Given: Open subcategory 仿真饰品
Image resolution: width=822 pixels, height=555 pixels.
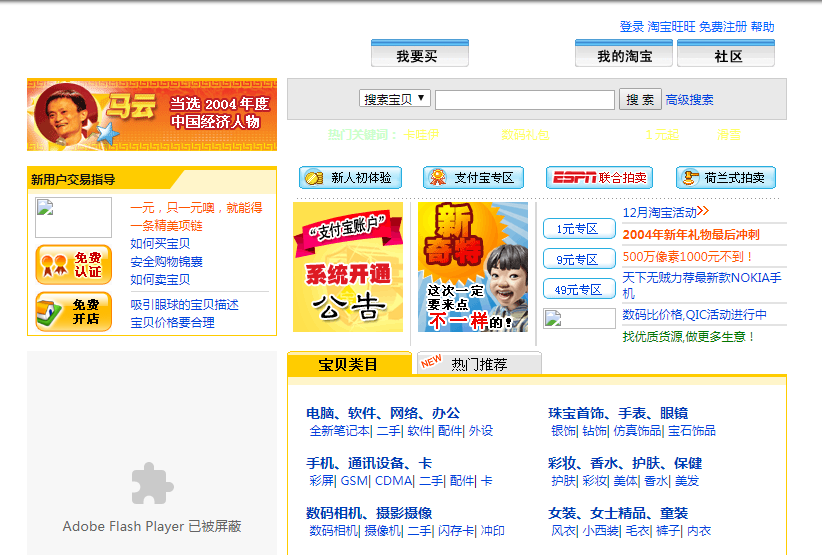Looking at the screenshot, I should (x=637, y=431).
